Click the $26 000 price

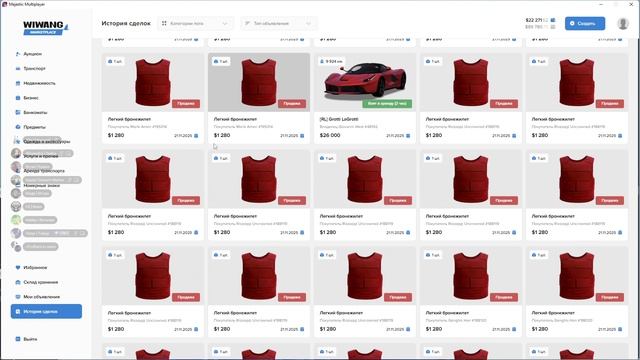(330, 136)
